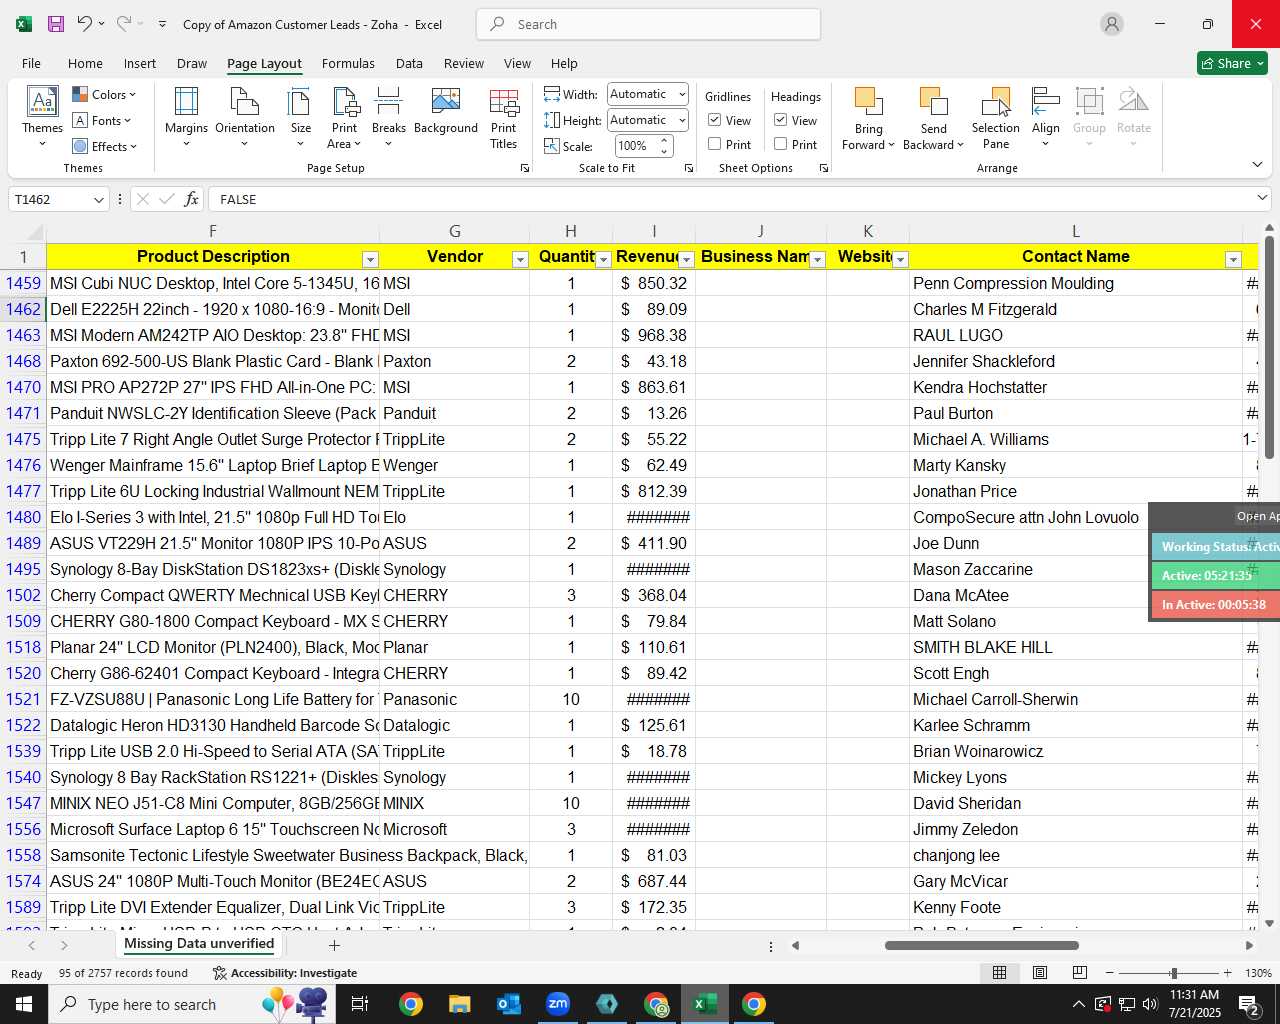Switch to the Data tab
The height and width of the screenshot is (1024, 1280).
coord(409,63)
